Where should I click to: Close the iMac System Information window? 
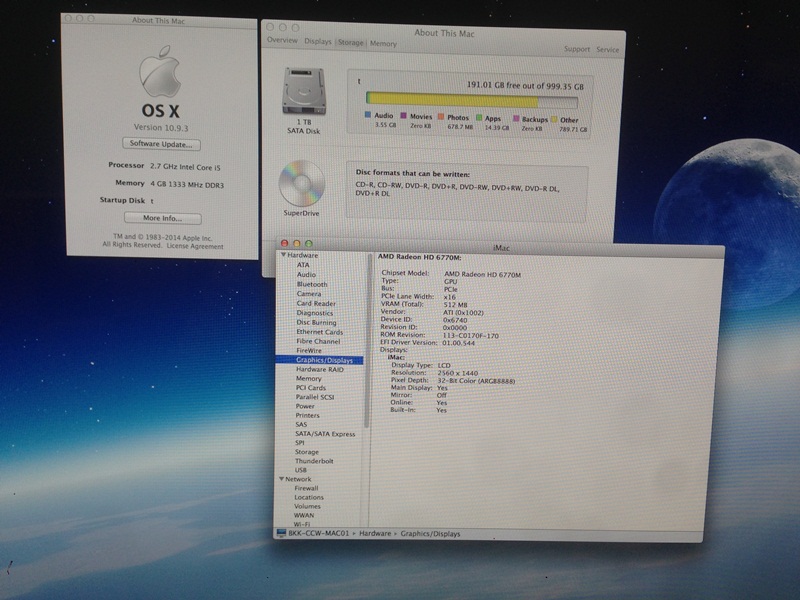tap(285, 243)
